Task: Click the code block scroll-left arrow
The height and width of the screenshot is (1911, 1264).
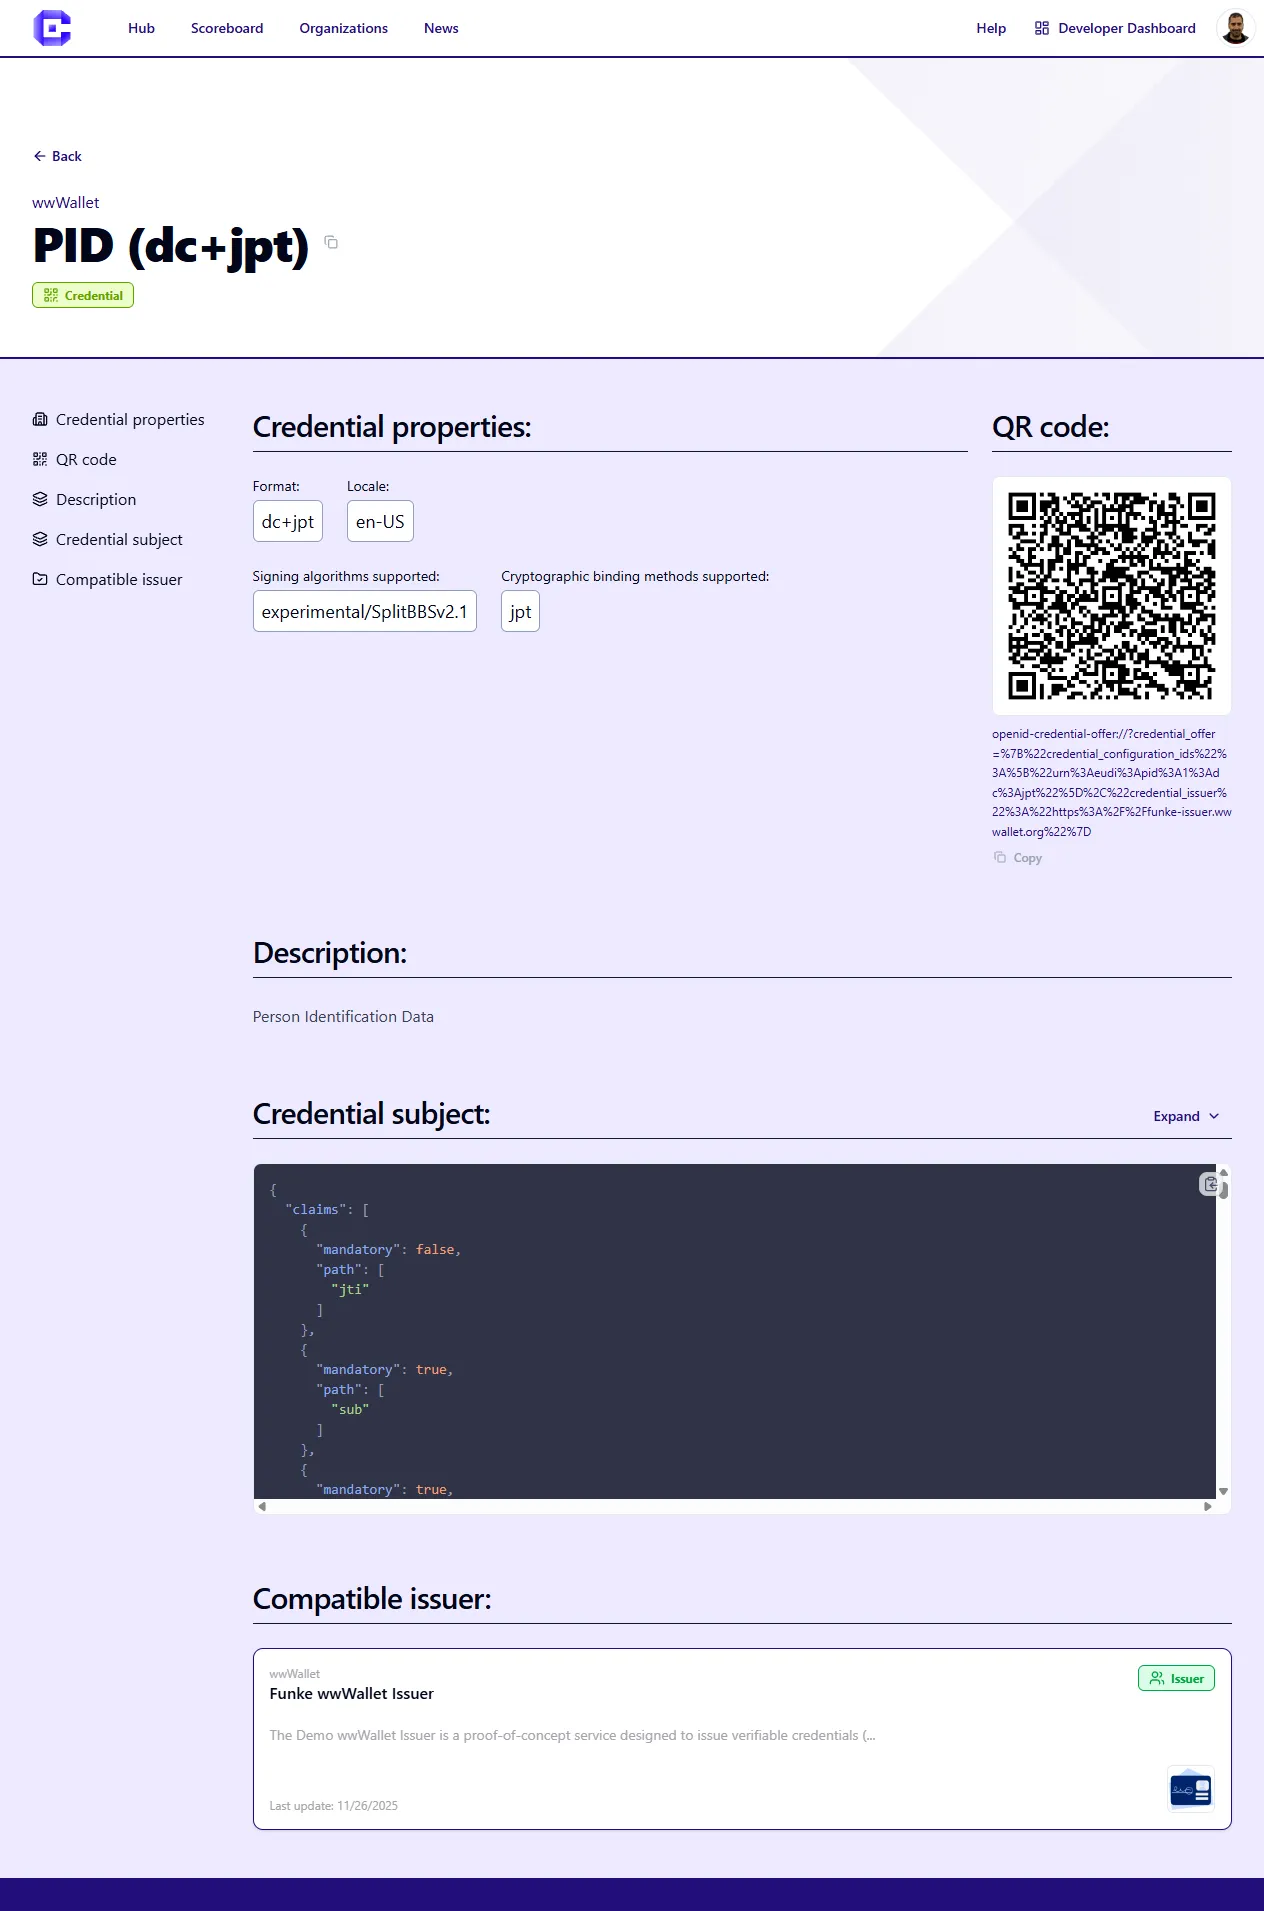Action: [262, 1506]
